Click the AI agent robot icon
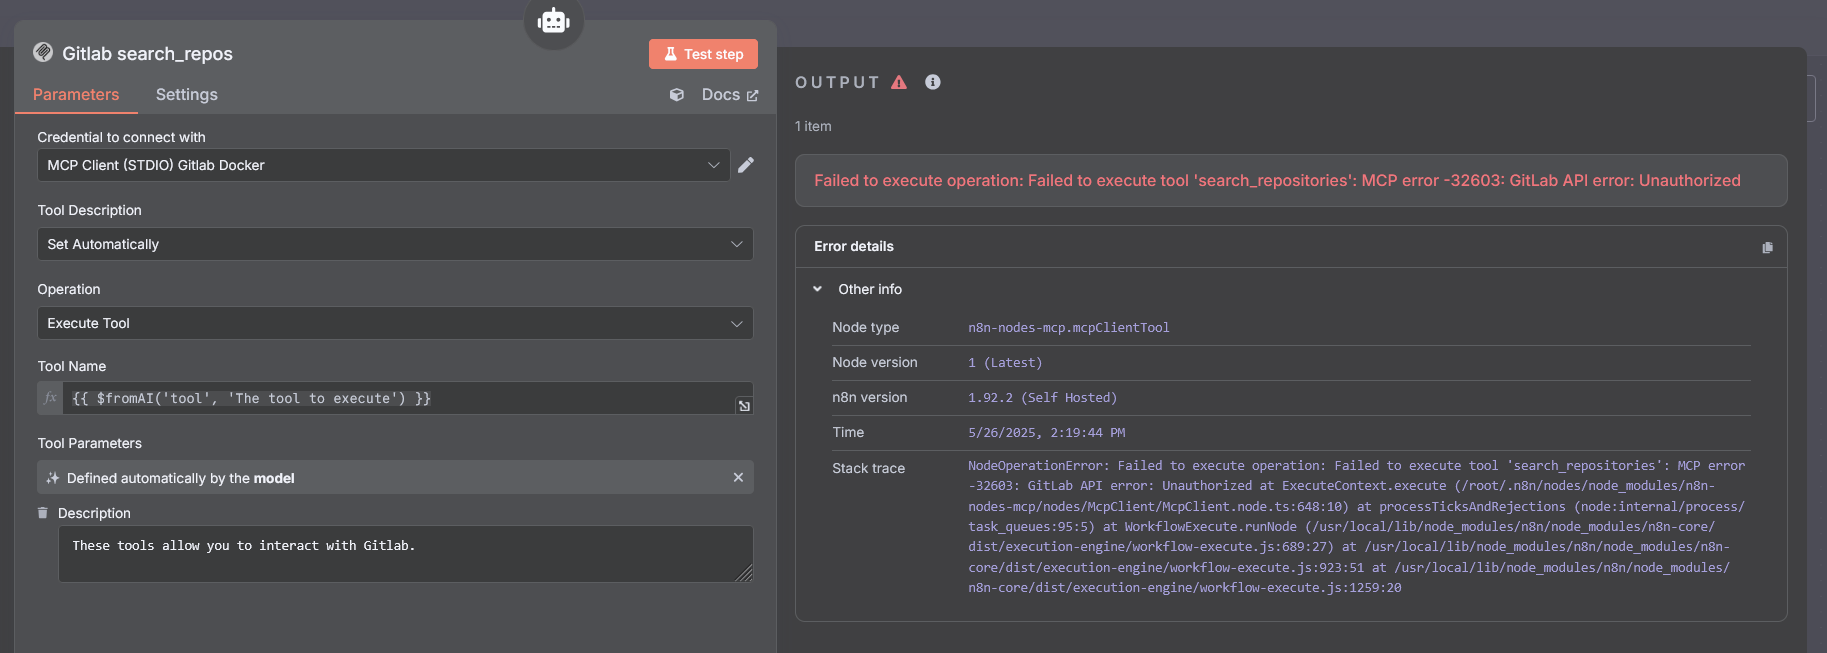The image size is (1827, 653). tap(553, 20)
